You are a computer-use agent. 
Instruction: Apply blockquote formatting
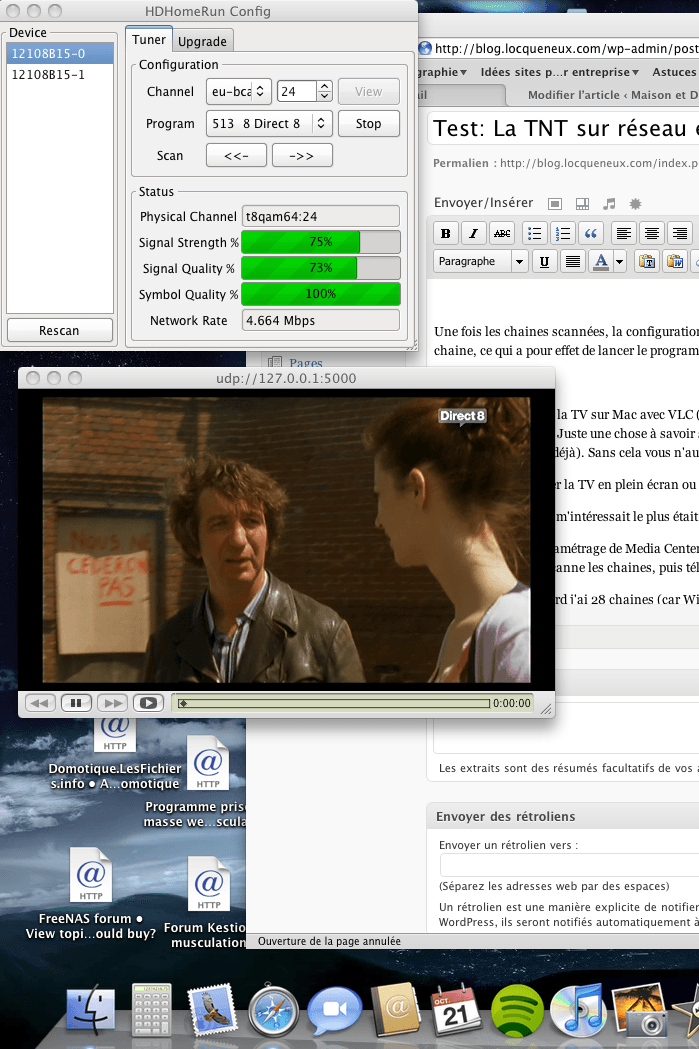(591, 233)
